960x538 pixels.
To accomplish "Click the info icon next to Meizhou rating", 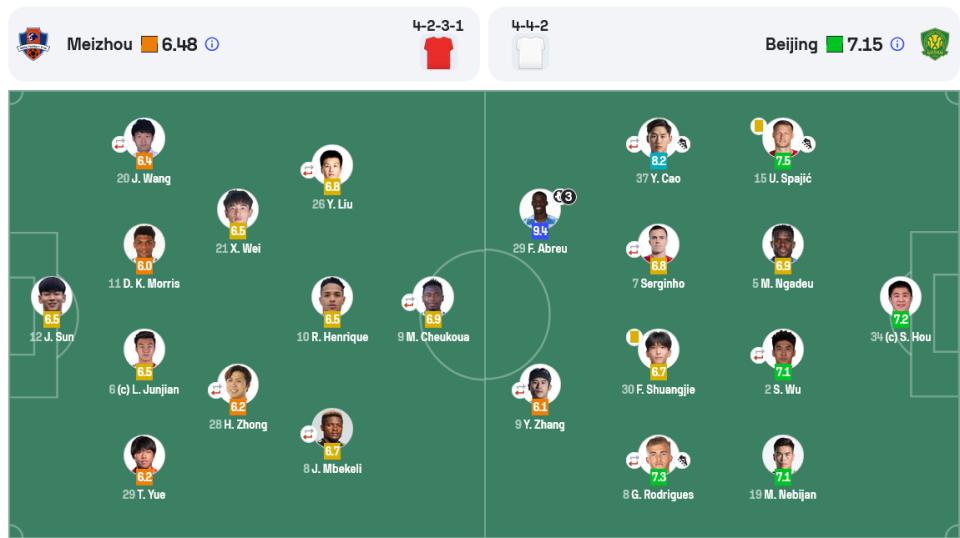I will coord(212,44).
